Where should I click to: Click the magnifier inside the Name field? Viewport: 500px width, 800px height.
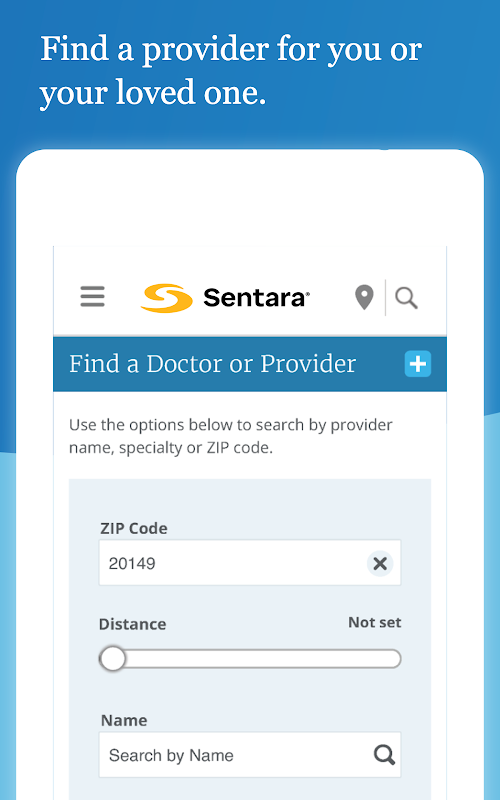coord(384,755)
